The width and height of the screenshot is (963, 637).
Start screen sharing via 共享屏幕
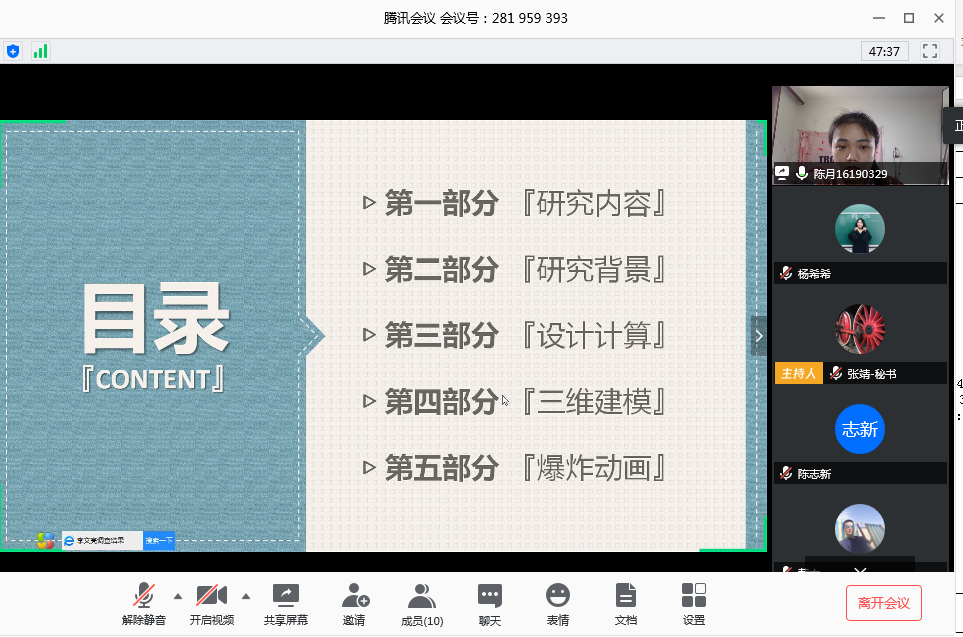click(285, 603)
